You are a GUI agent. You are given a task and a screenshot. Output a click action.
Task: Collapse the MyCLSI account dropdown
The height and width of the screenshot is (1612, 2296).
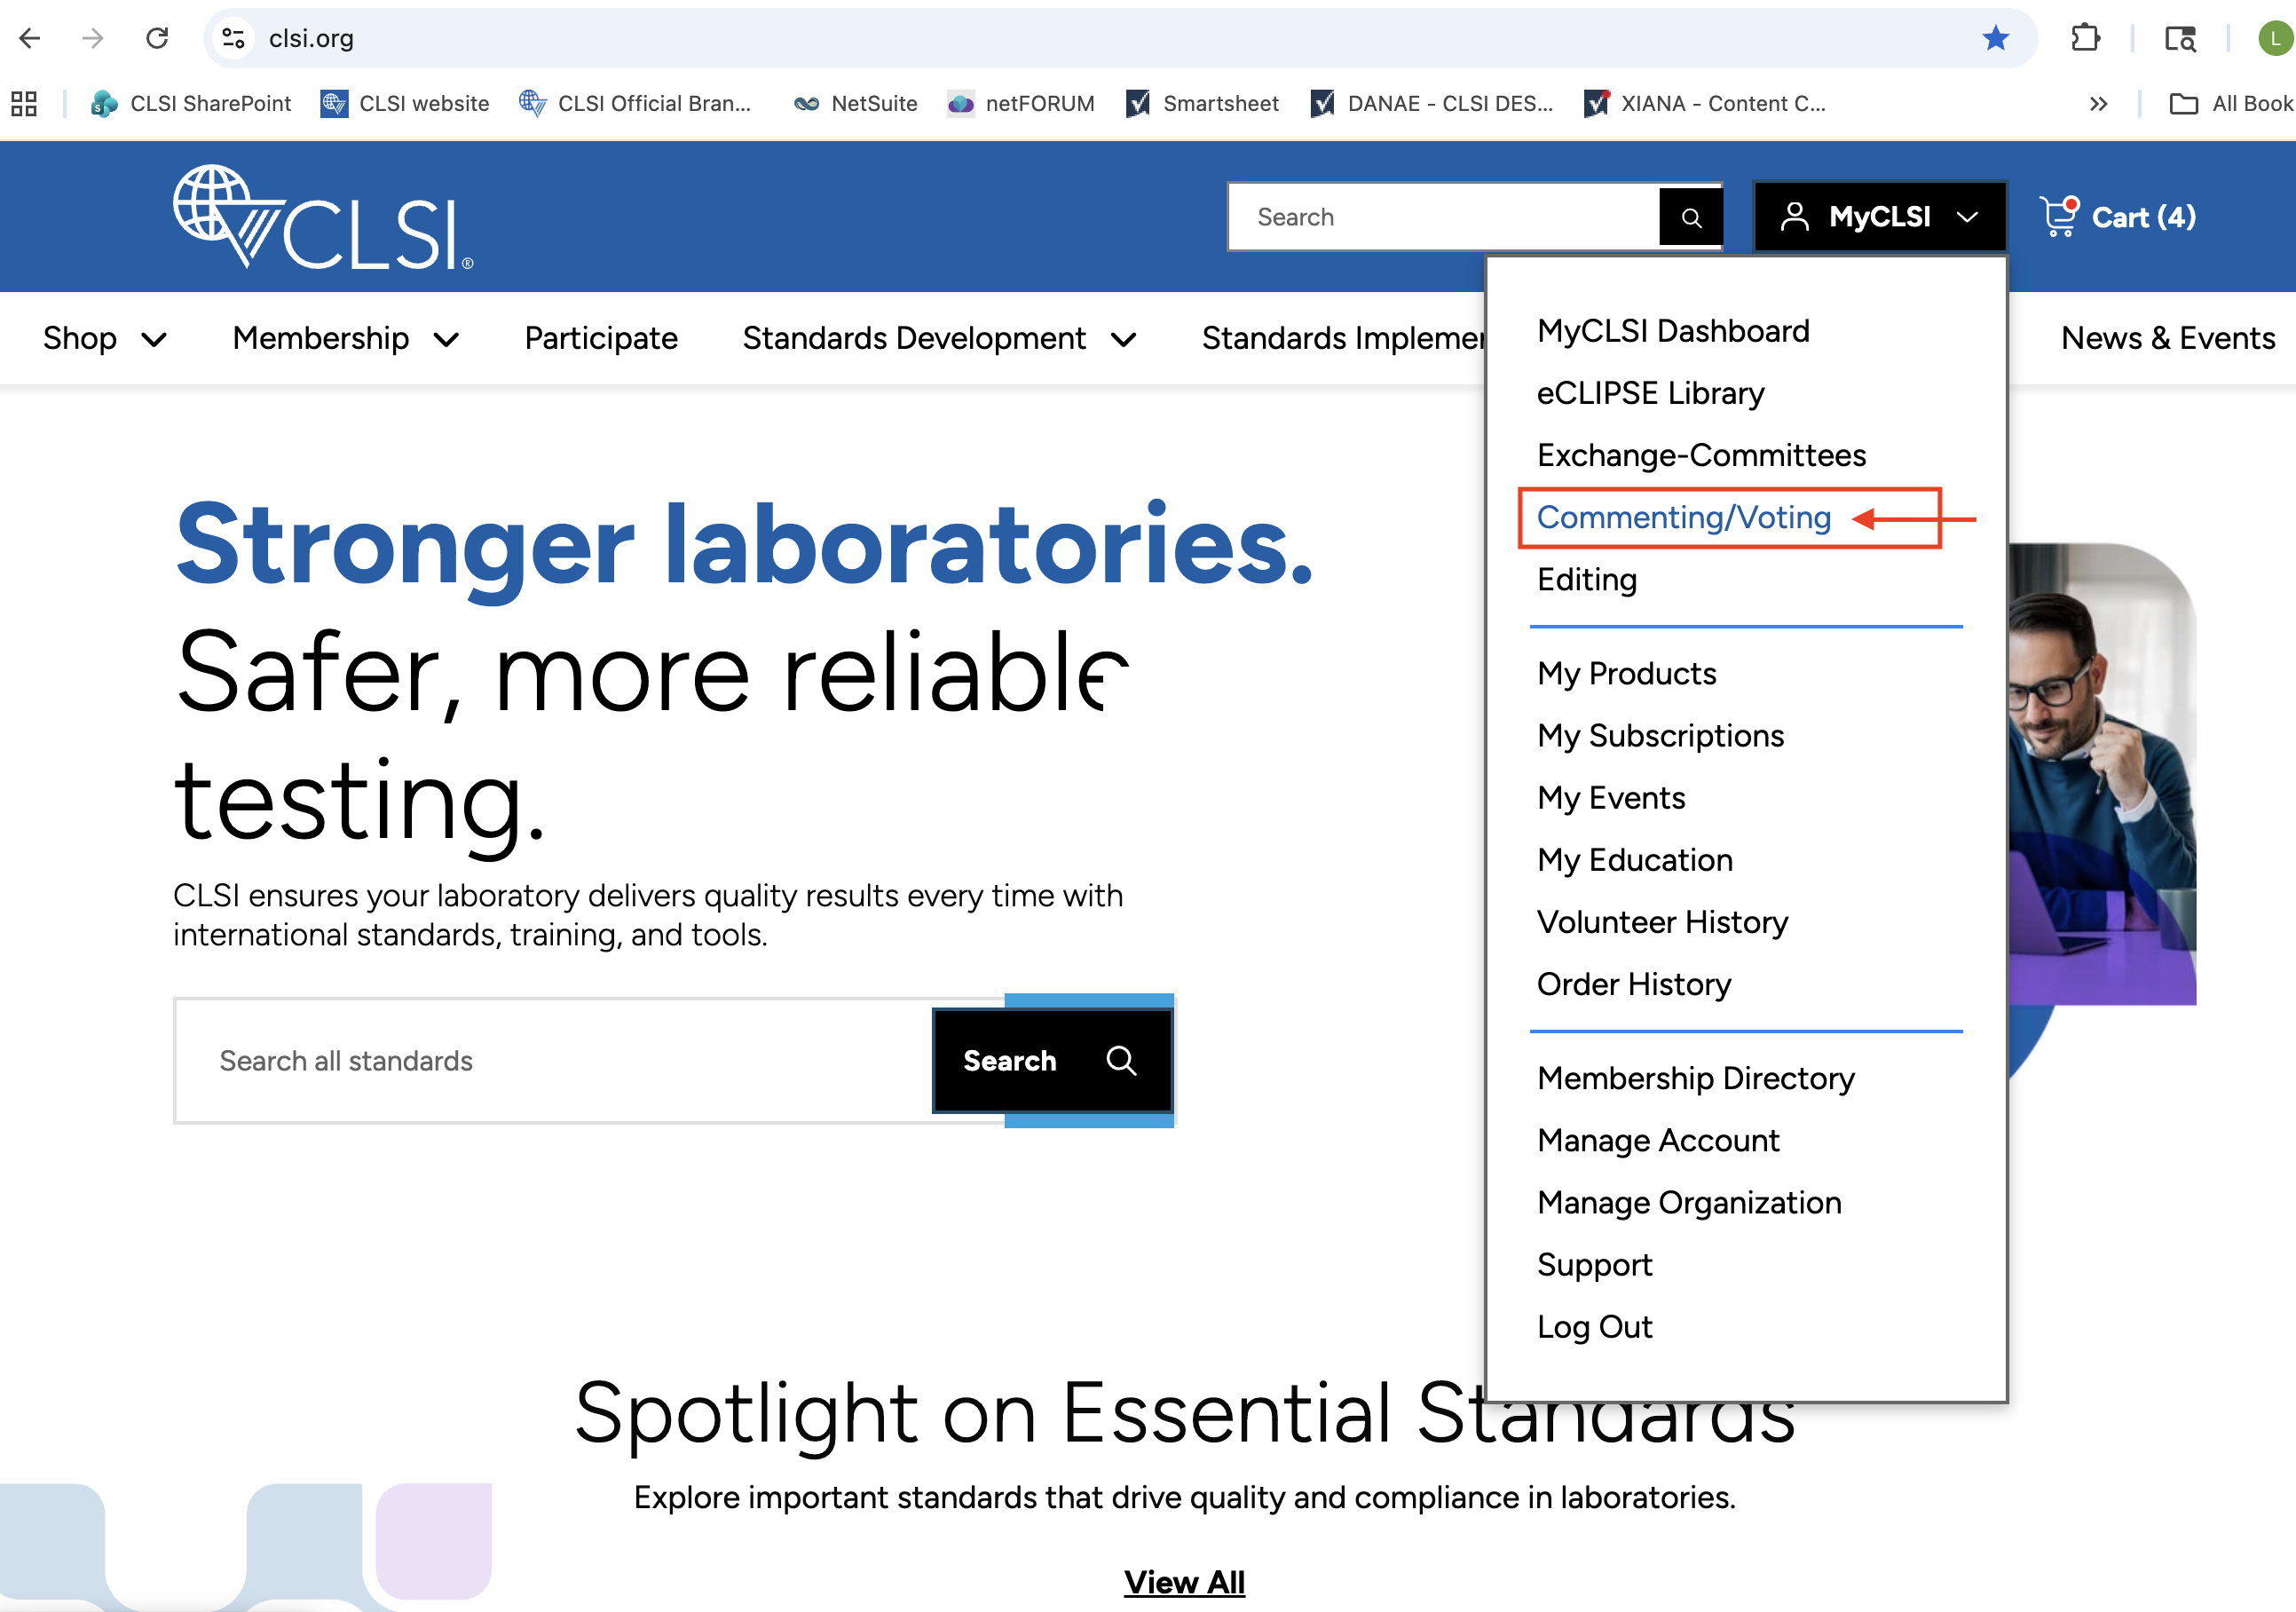pyautogui.click(x=1879, y=216)
